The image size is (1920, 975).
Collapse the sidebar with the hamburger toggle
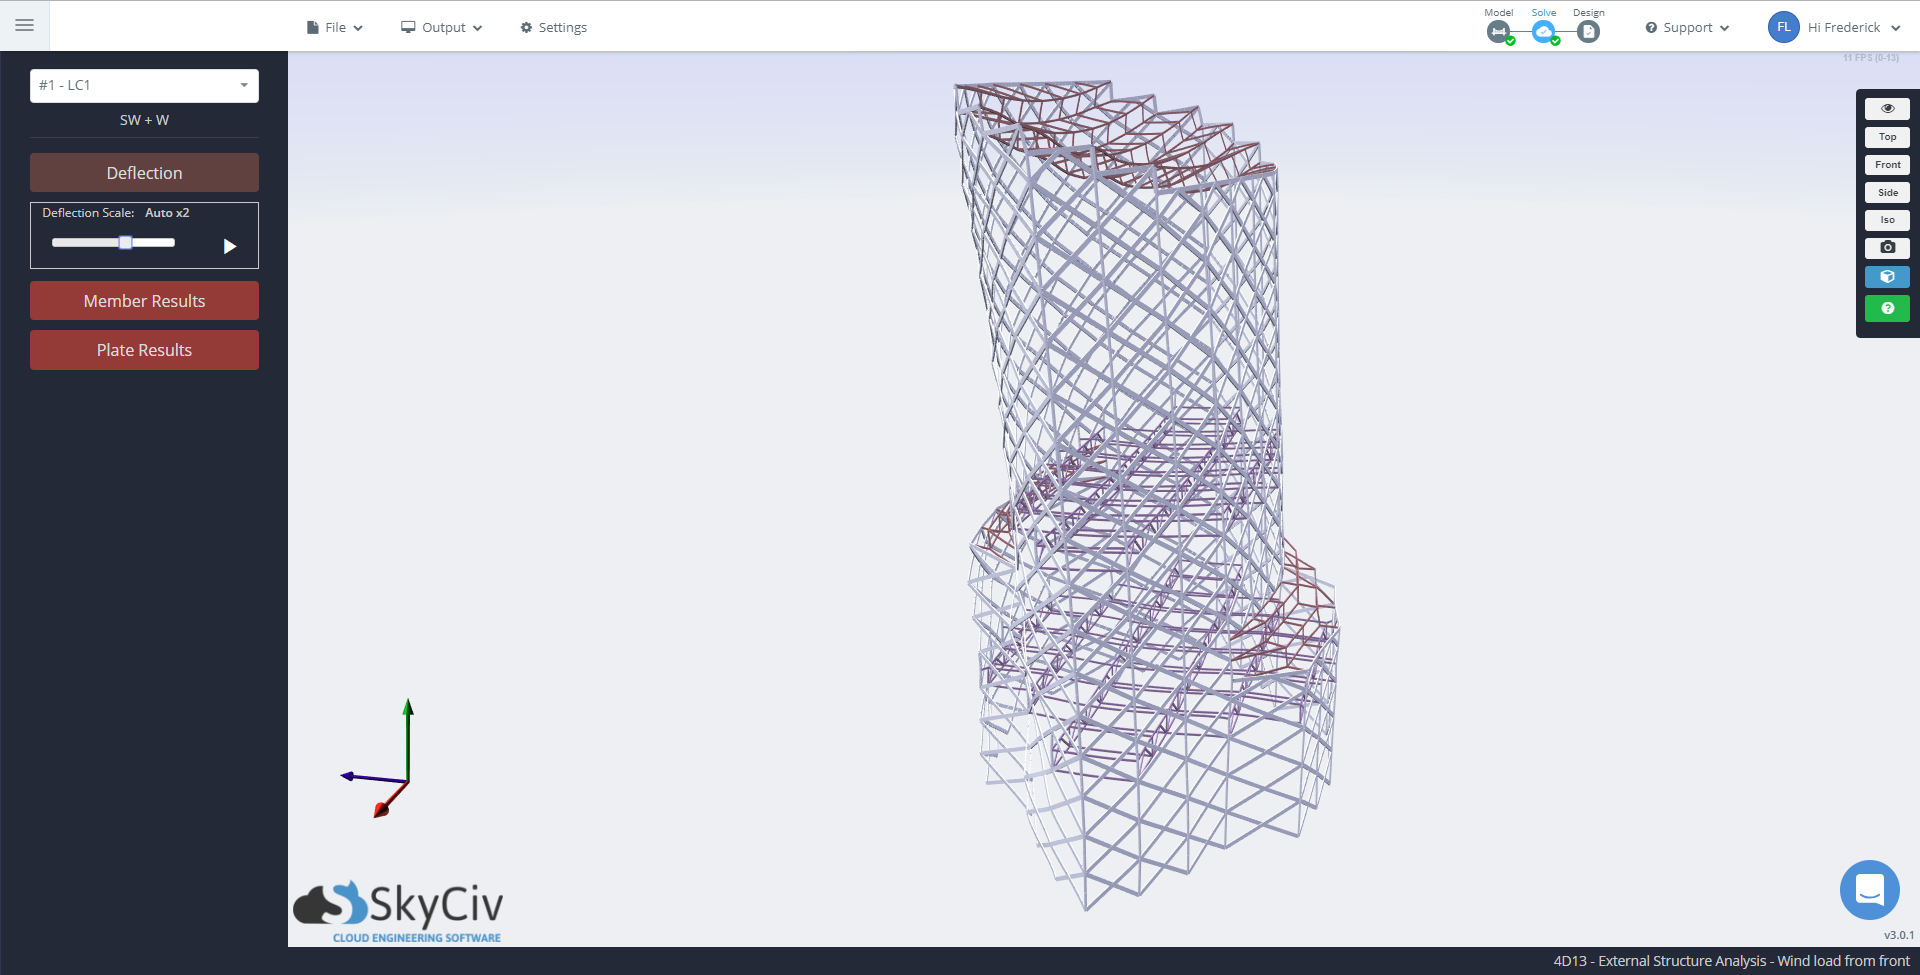[x=24, y=25]
